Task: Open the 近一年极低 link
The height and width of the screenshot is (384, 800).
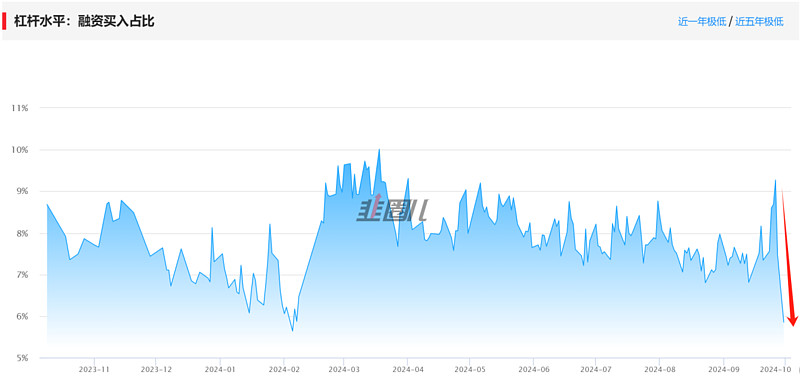Action: 702,22
